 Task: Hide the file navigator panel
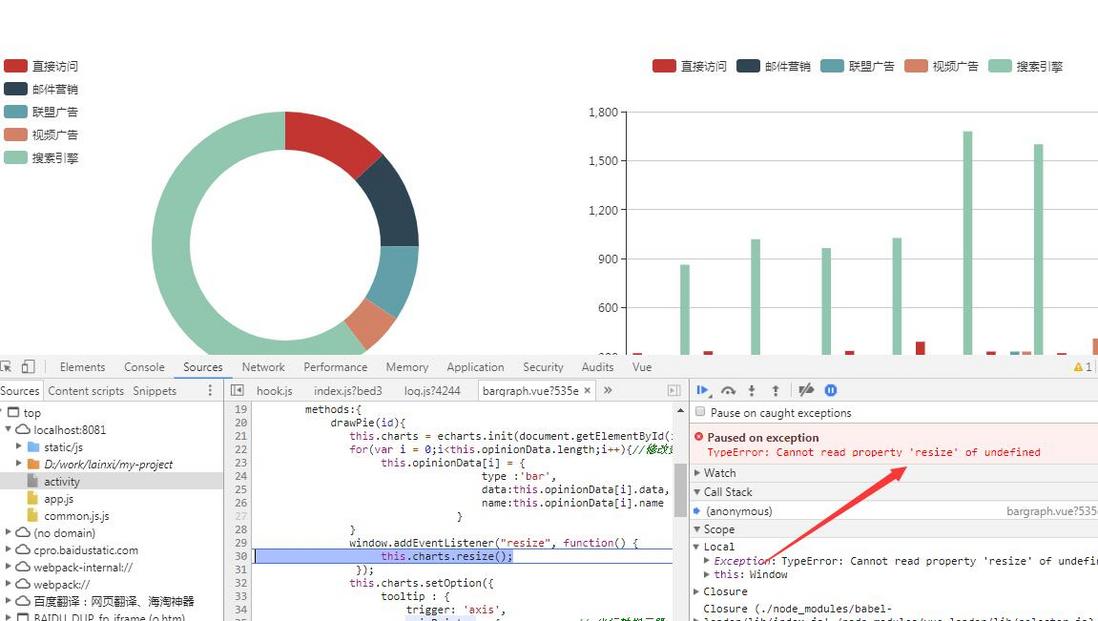(237, 390)
